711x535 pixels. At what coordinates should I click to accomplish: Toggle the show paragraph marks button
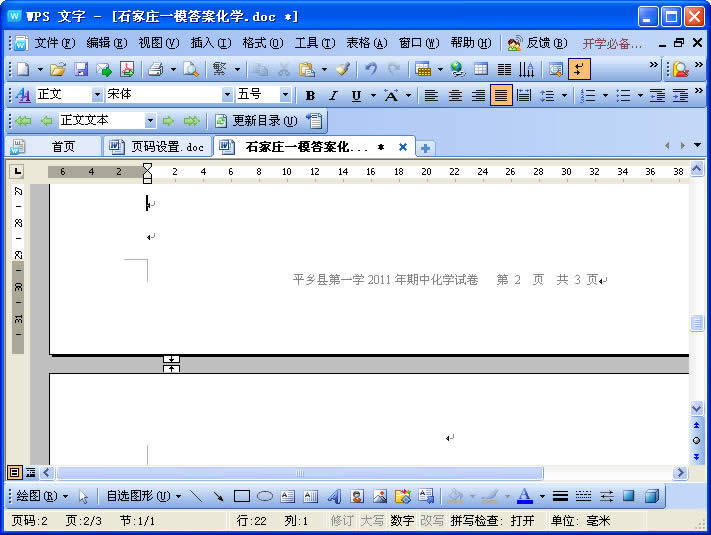pyautogui.click(x=579, y=69)
